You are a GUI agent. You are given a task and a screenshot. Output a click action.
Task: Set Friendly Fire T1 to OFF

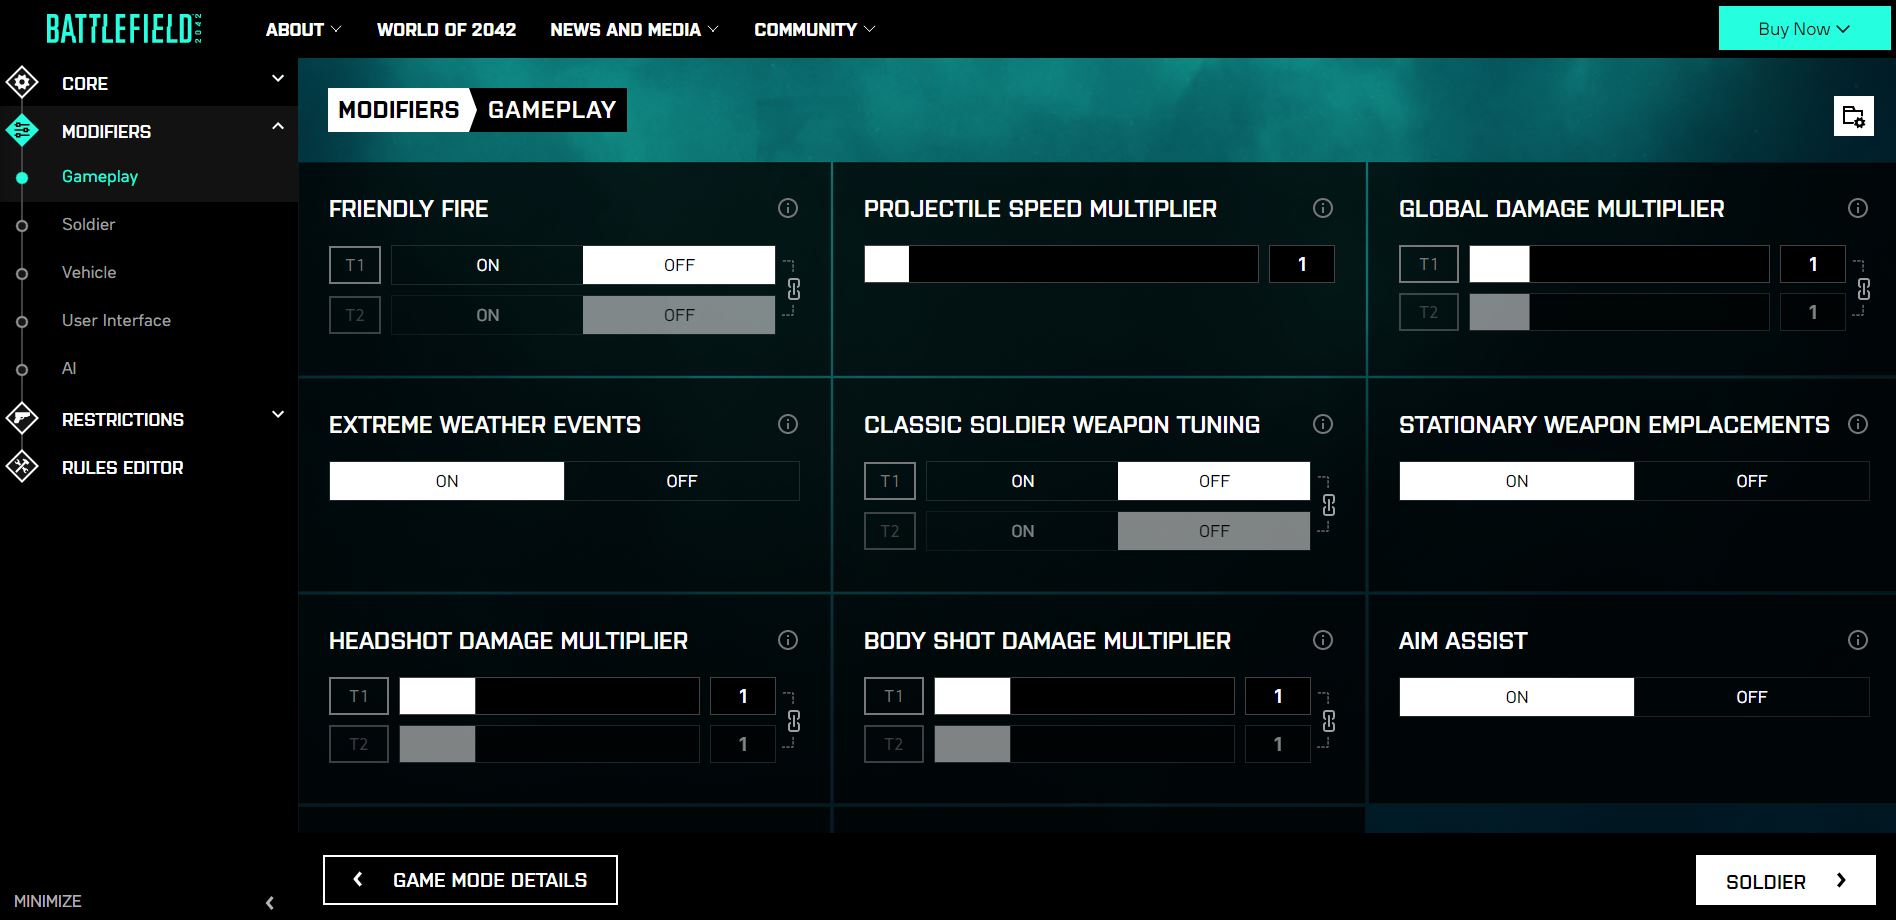coord(679,265)
